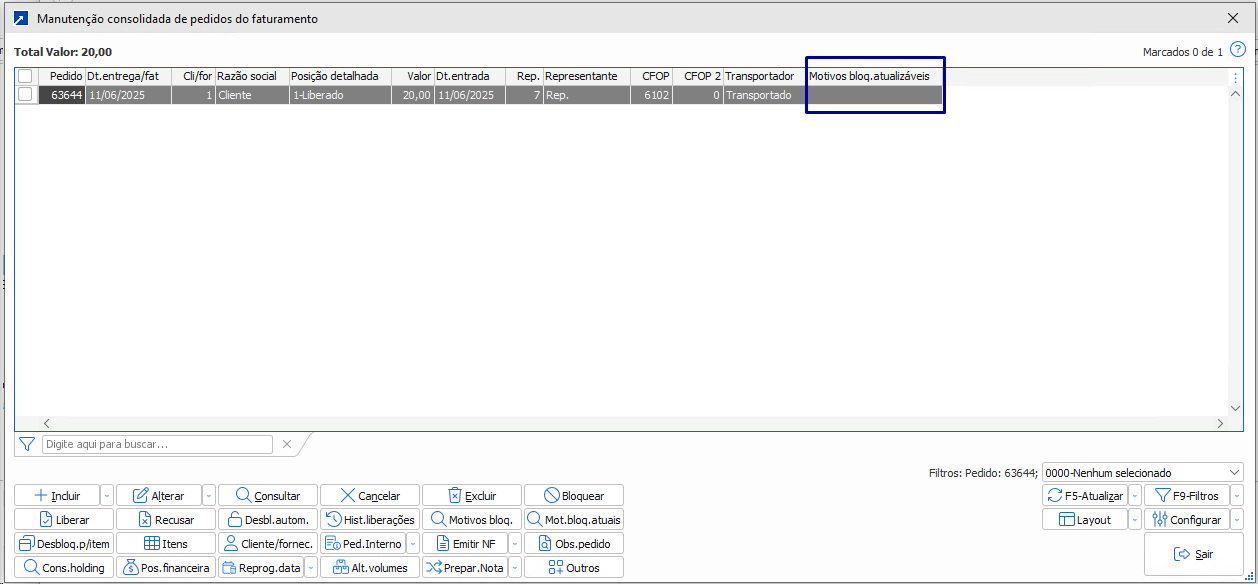1258x584 pixels.
Task: Click the Emitir NF document button
Action: click(465, 543)
